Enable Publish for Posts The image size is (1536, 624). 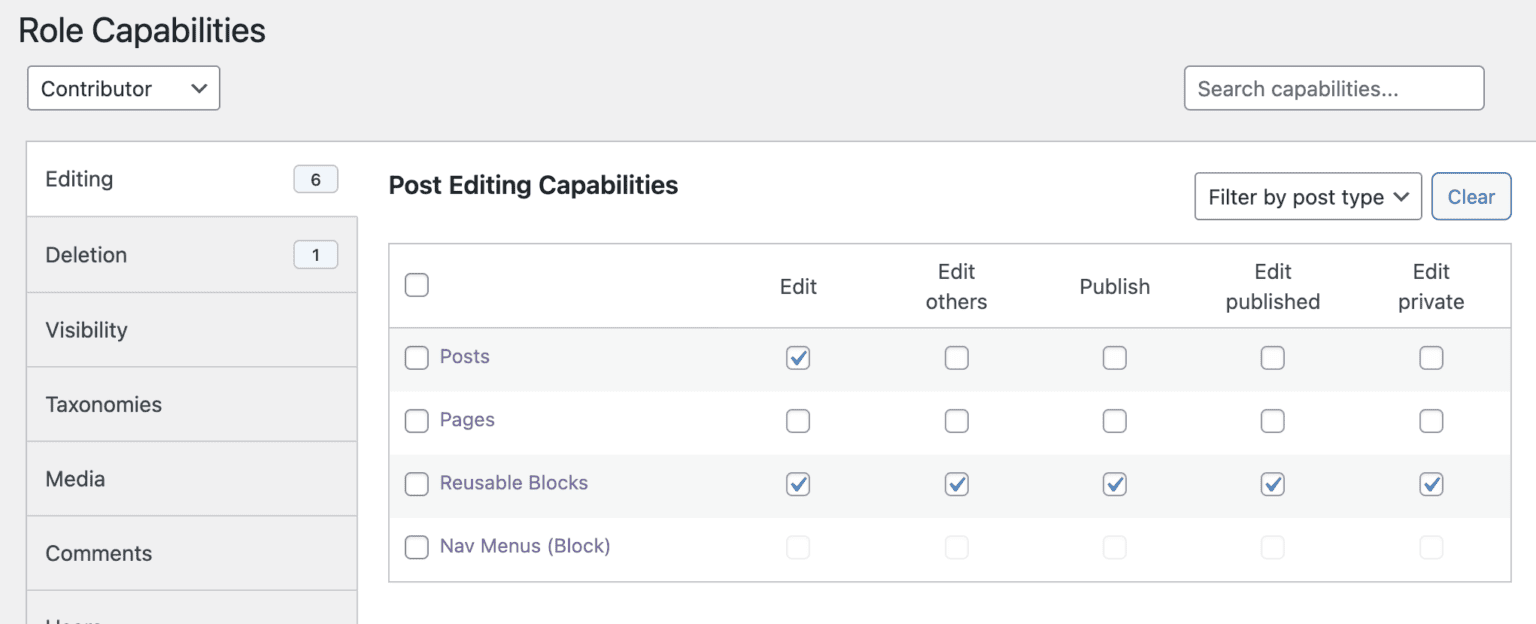pos(1115,358)
